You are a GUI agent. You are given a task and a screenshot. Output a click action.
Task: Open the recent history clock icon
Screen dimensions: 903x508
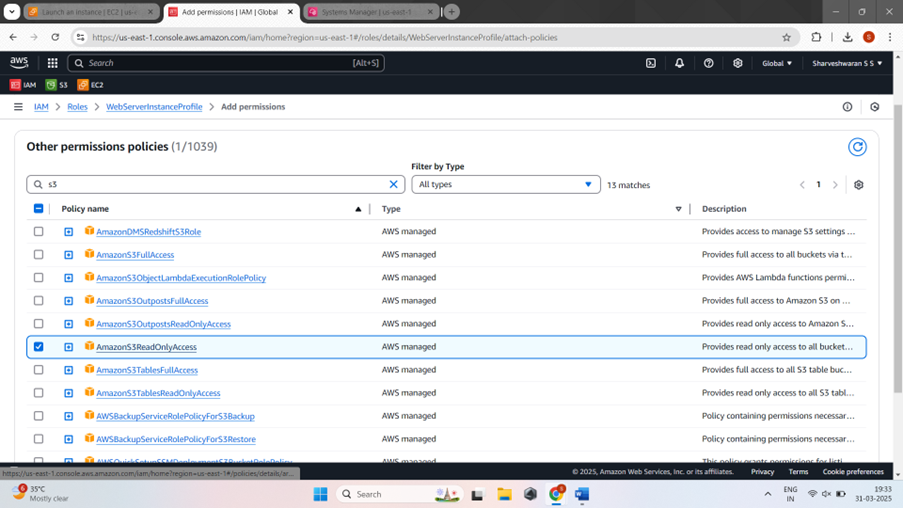875,107
